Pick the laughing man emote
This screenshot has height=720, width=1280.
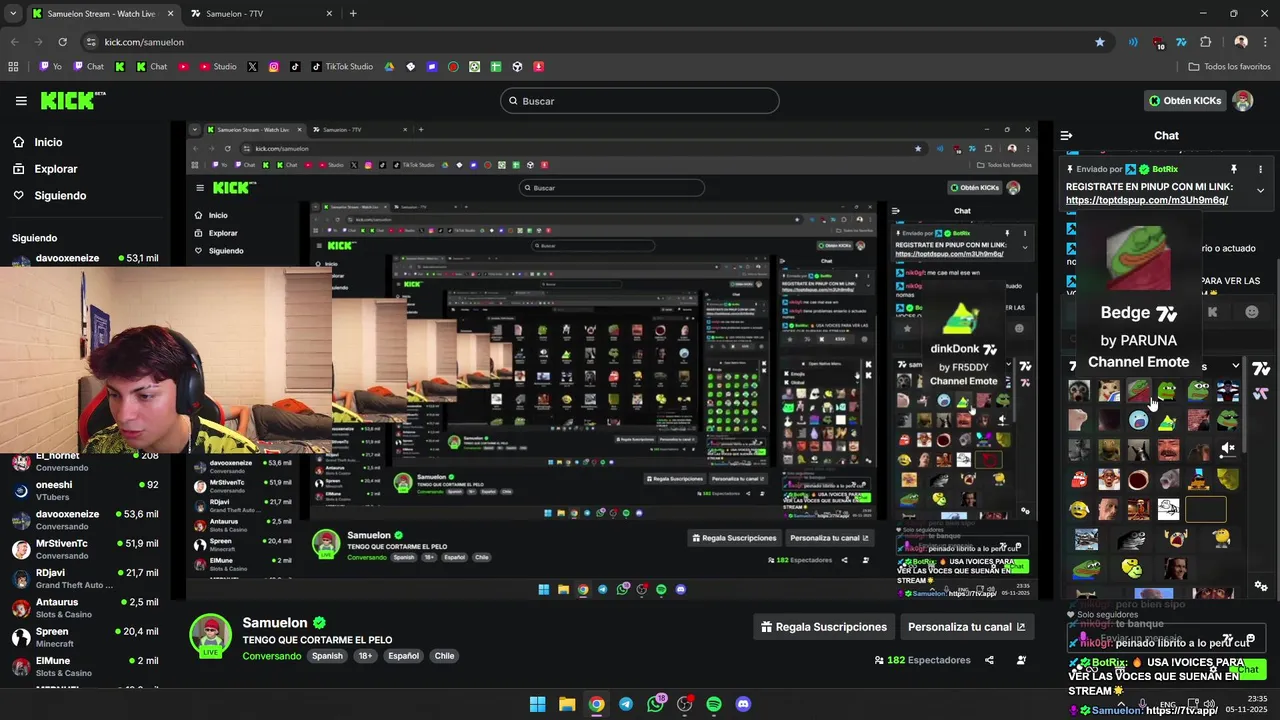click(1168, 450)
